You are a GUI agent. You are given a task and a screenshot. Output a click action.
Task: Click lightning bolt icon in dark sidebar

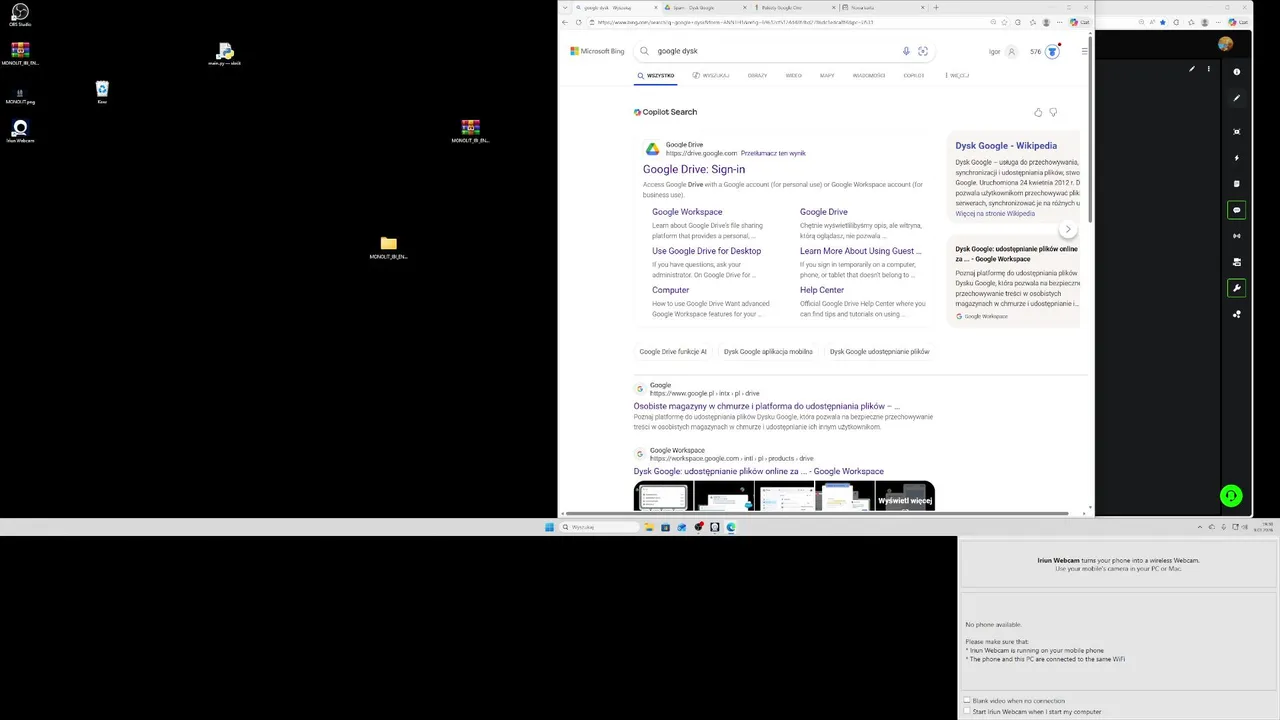click(1237, 158)
